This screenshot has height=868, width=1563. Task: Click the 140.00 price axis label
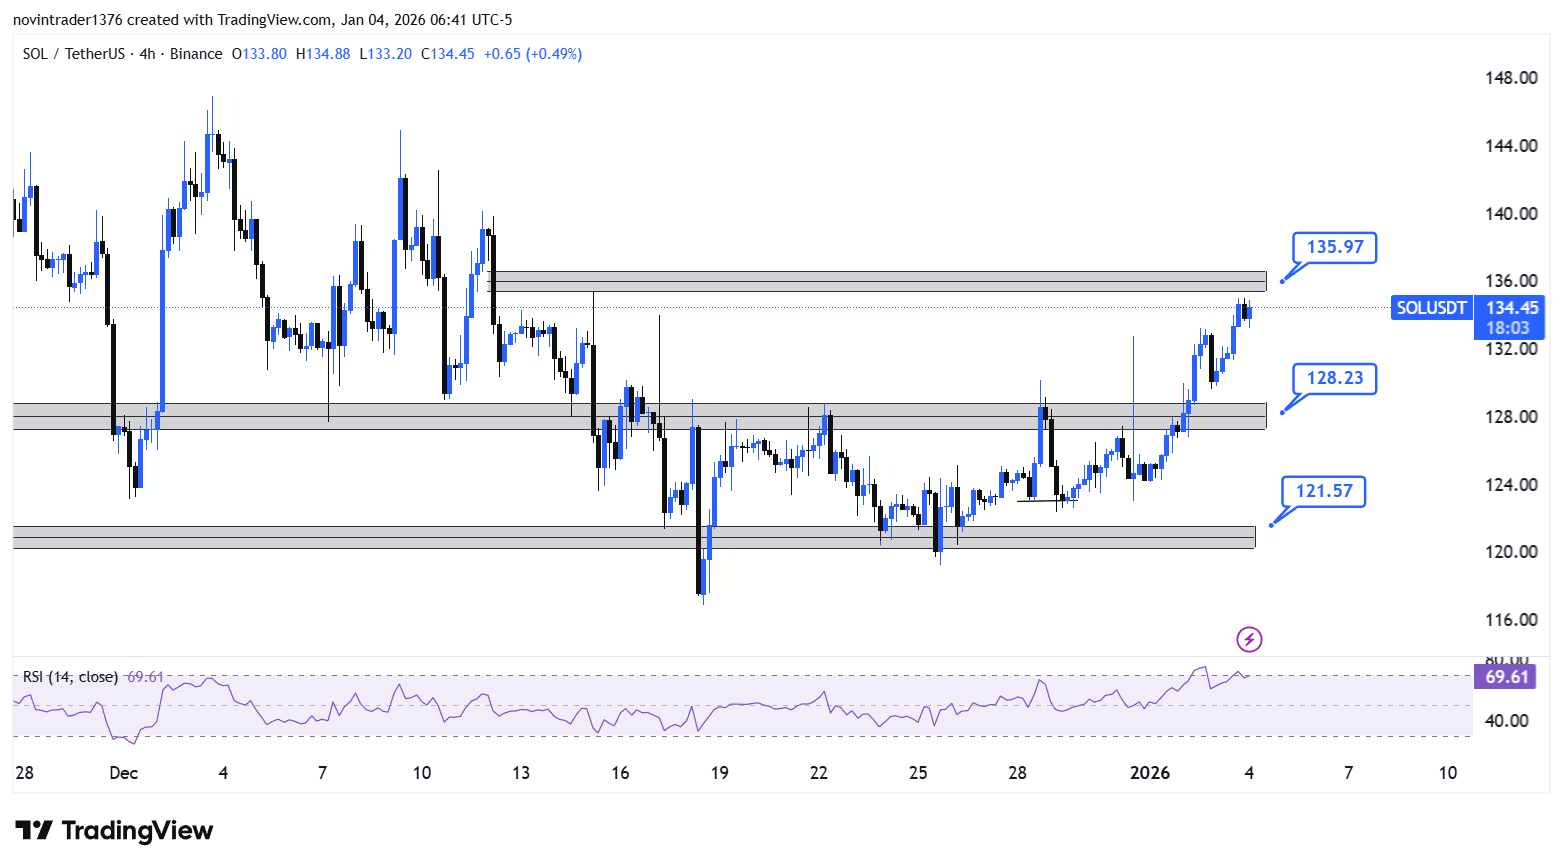tap(1511, 214)
